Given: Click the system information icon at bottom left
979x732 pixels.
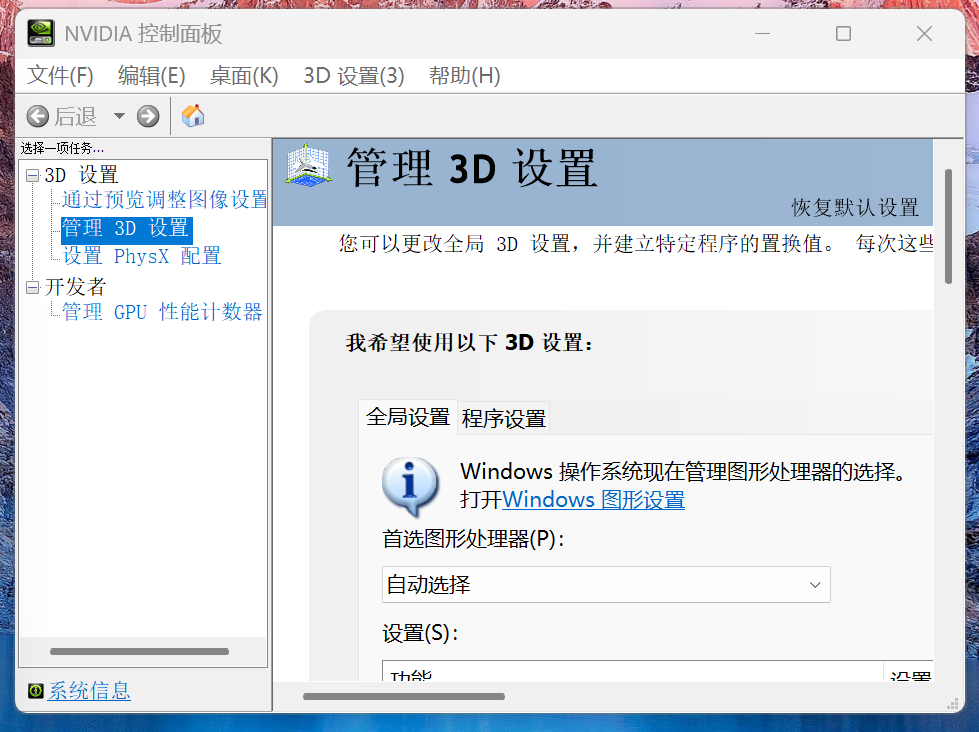Looking at the screenshot, I should 36,691.
